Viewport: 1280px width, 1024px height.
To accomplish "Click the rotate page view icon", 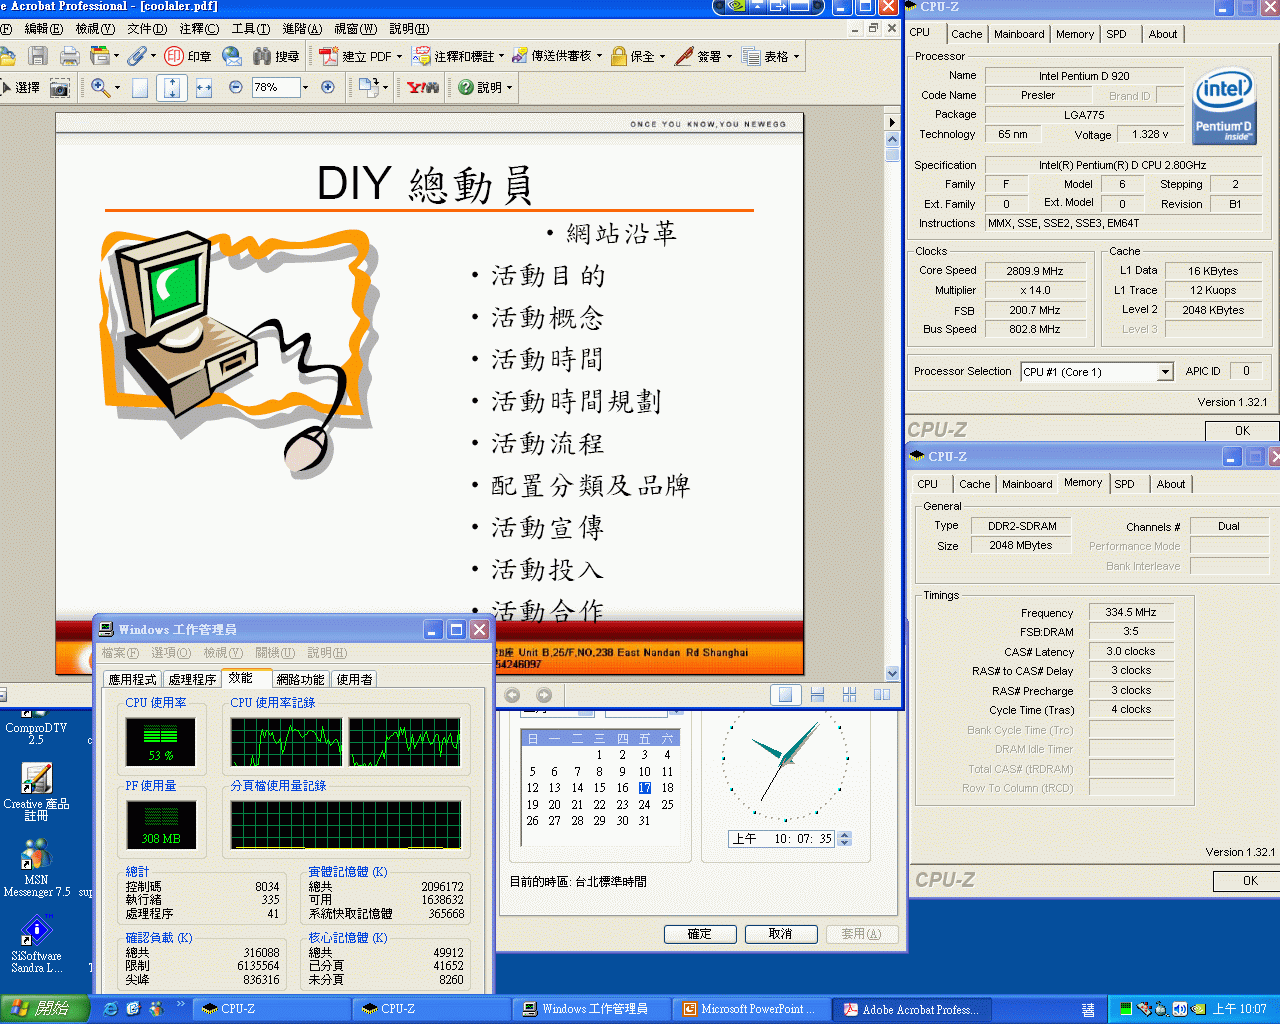I will [367, 88].
